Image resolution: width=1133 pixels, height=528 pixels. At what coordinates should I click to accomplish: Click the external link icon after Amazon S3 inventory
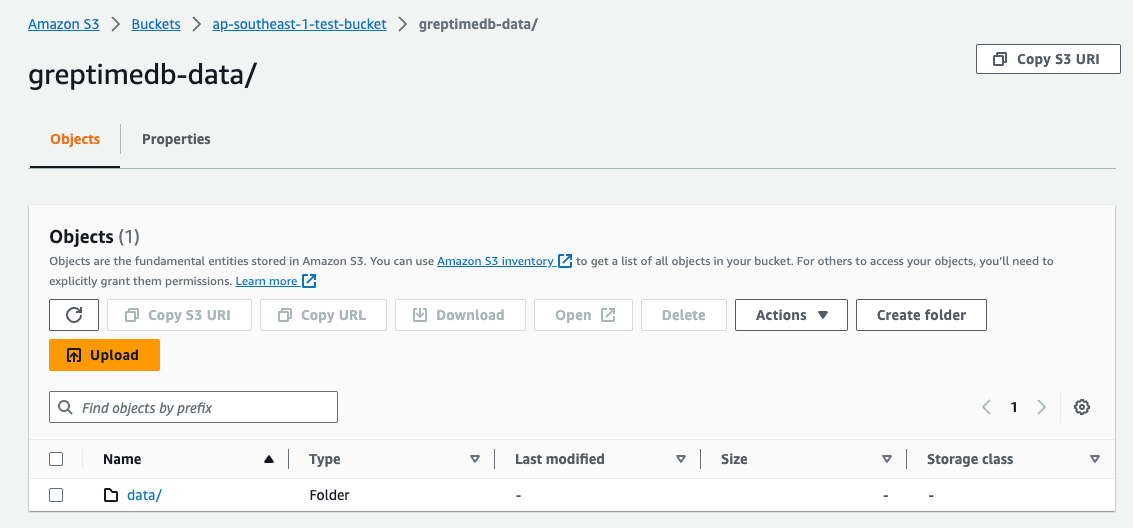pyautogui.click(x=565, y=261)
